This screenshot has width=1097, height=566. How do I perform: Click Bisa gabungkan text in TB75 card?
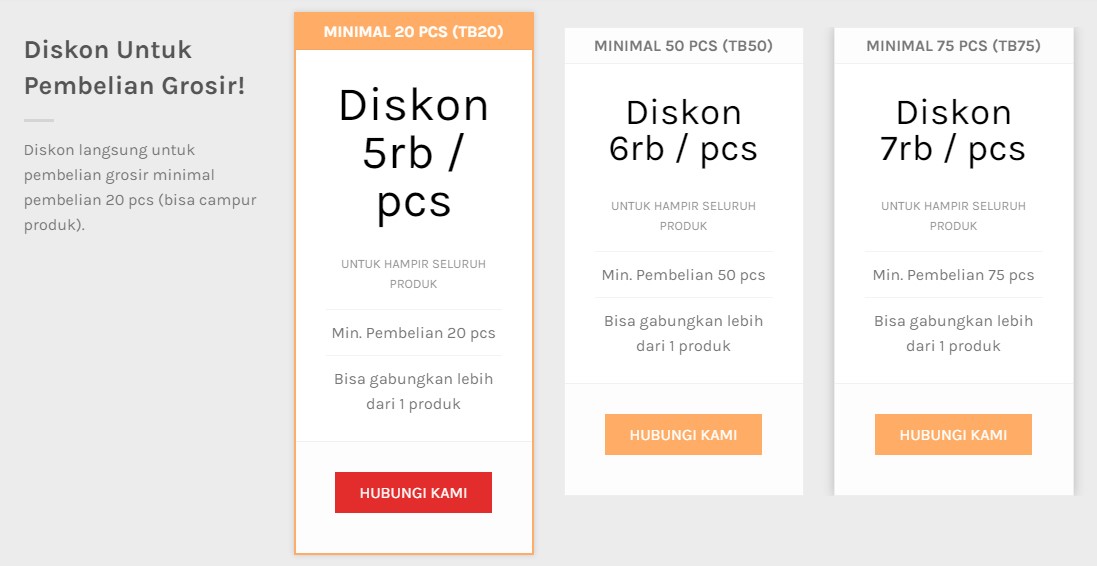click(953, 334)
